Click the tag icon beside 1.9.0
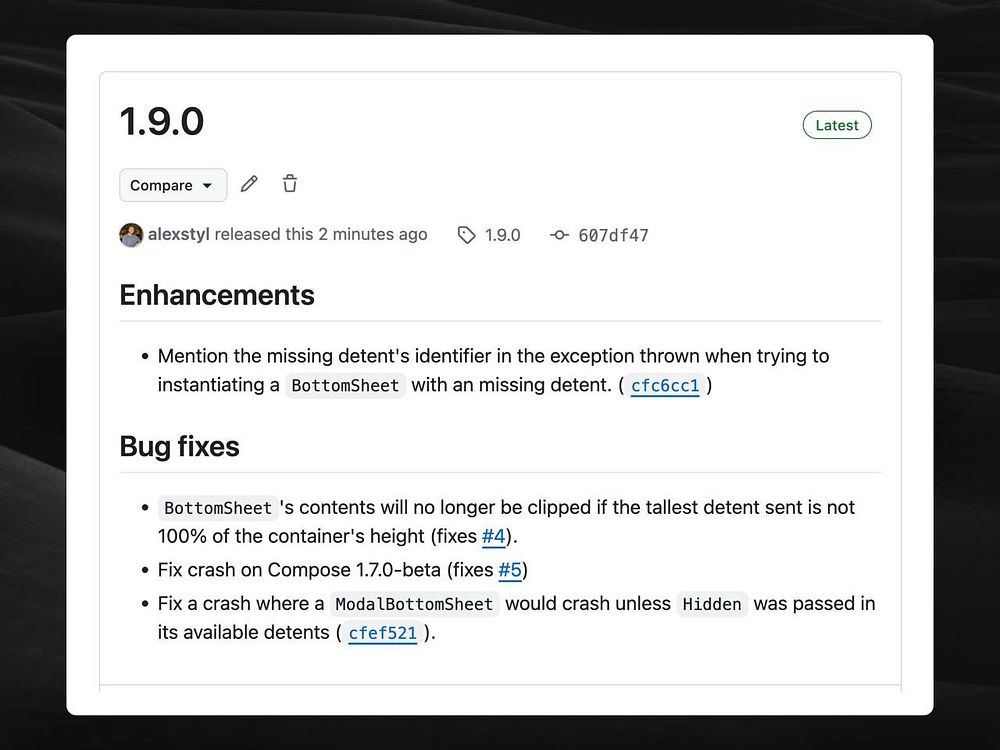 coord(466,235)
